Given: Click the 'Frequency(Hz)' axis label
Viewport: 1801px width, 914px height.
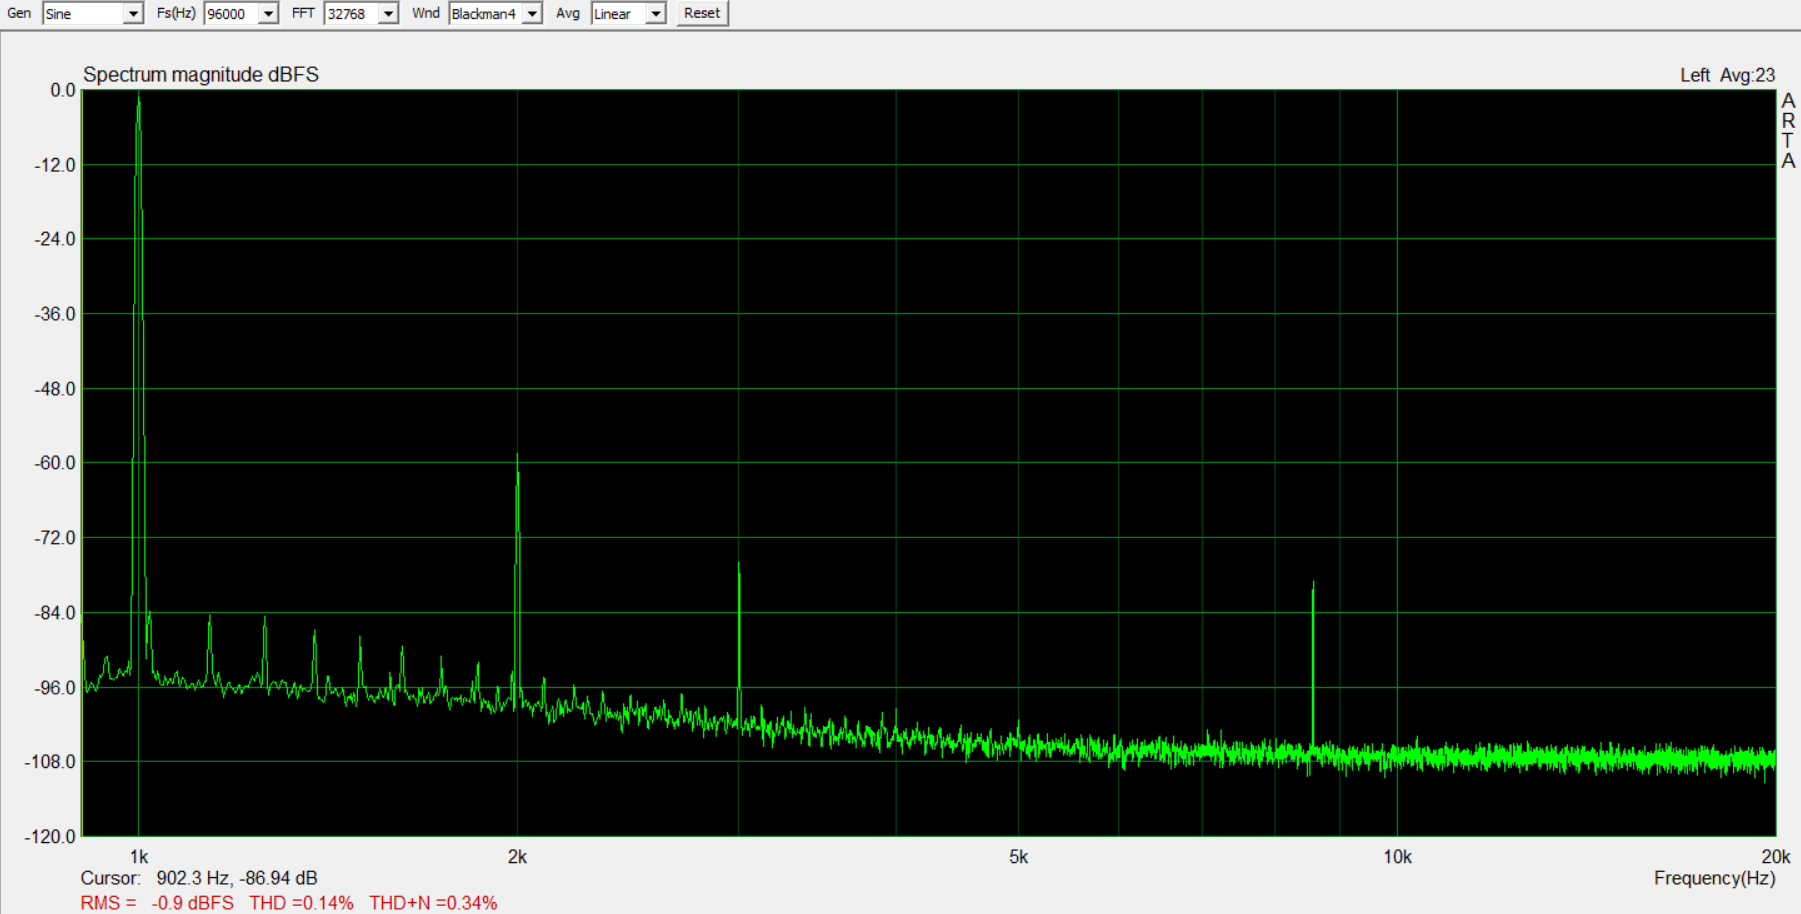Looking at the screenshot, I should click(1714, 878).
